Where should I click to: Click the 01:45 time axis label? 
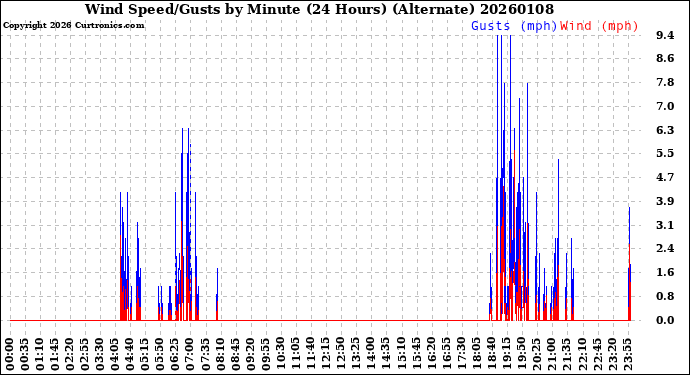55,355
